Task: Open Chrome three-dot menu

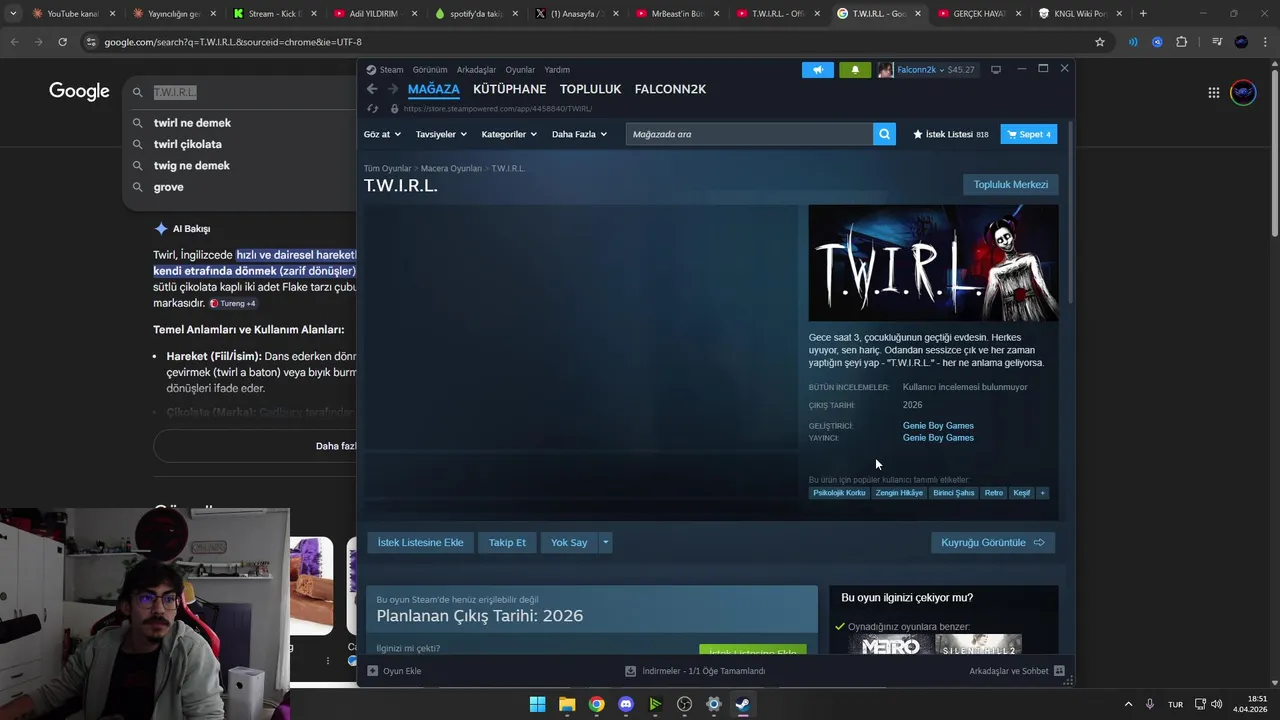Action: pos(1266,42)
